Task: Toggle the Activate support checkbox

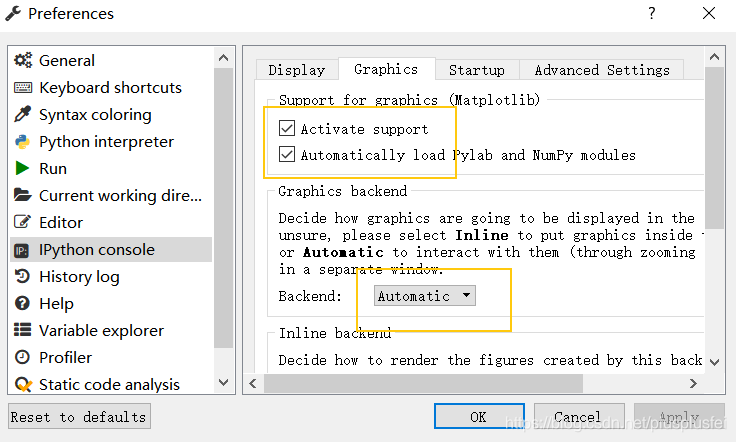Action: click(287, 128)
